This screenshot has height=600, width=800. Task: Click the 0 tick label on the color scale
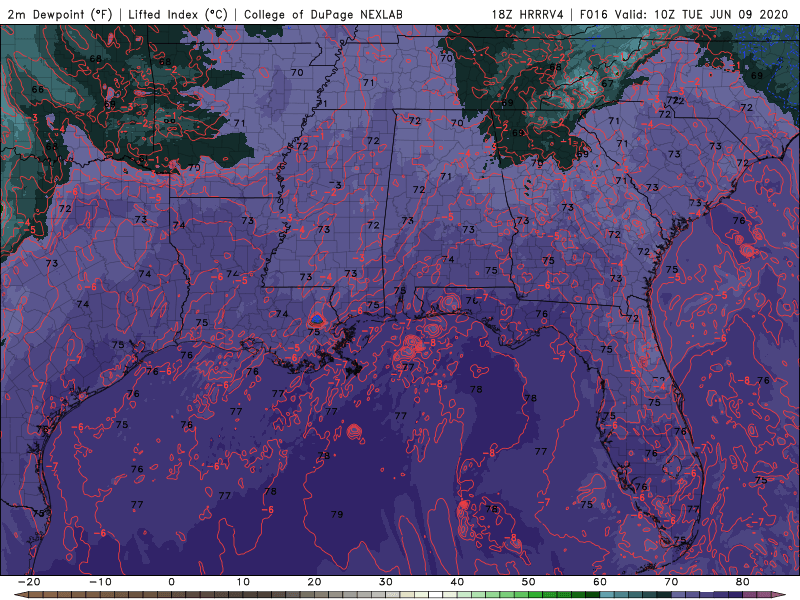(171, 582)
